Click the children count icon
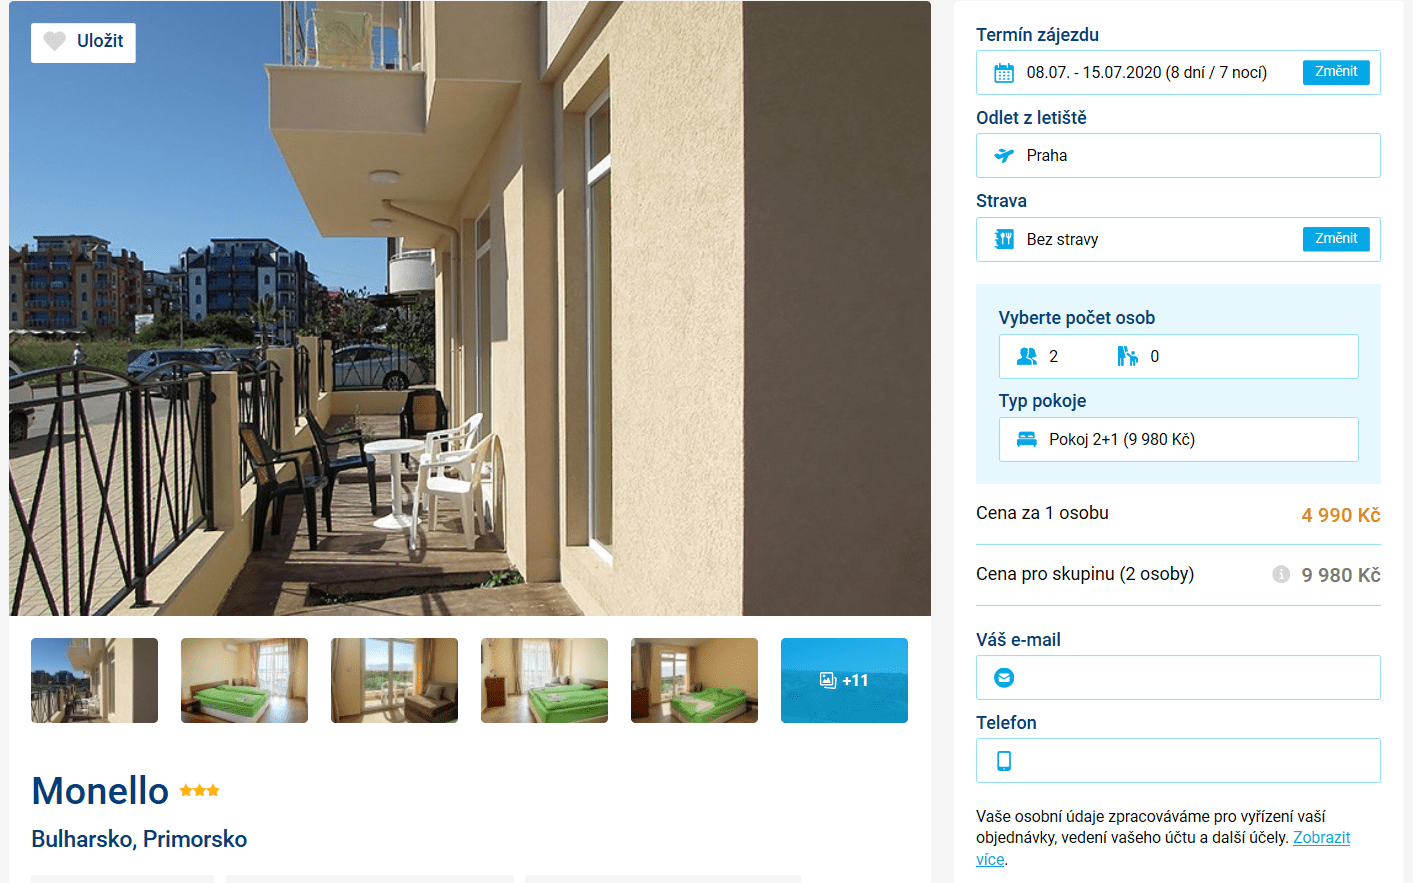The width and height of the screenshot is (1413, 883). tap(1127, 356)
